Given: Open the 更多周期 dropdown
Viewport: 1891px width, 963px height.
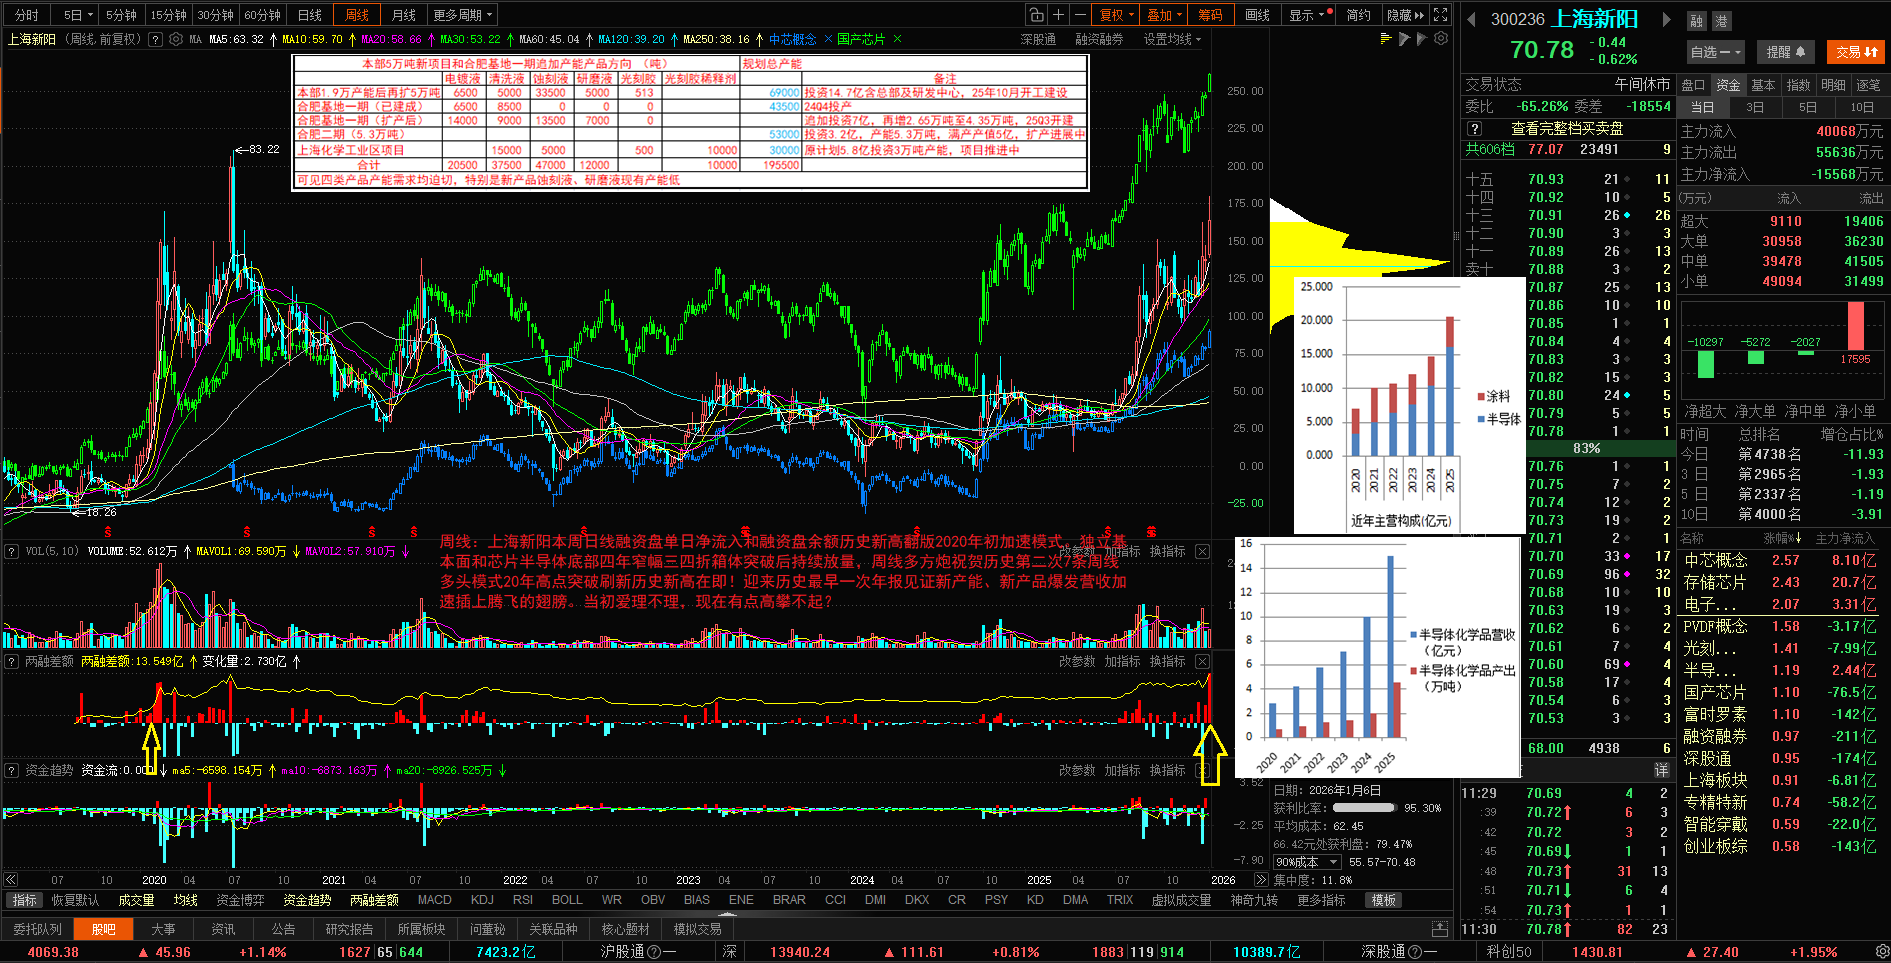Looking at the screenshot, I should 463,15.
